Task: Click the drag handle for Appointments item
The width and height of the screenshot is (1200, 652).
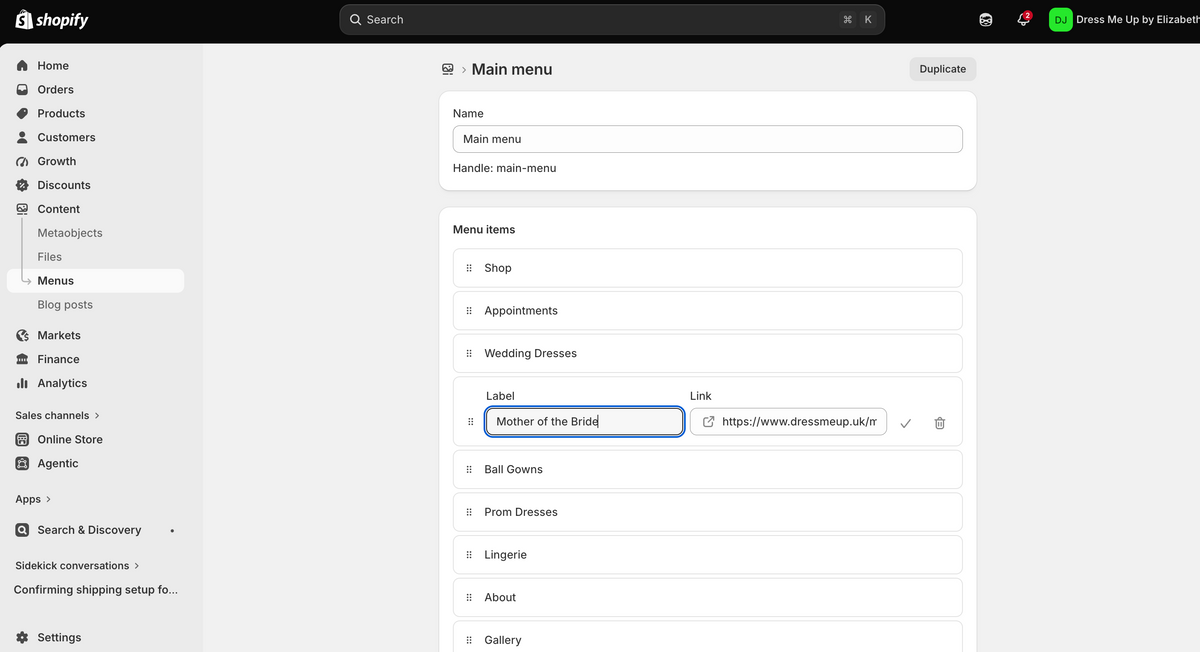Action: coord(469,311)
